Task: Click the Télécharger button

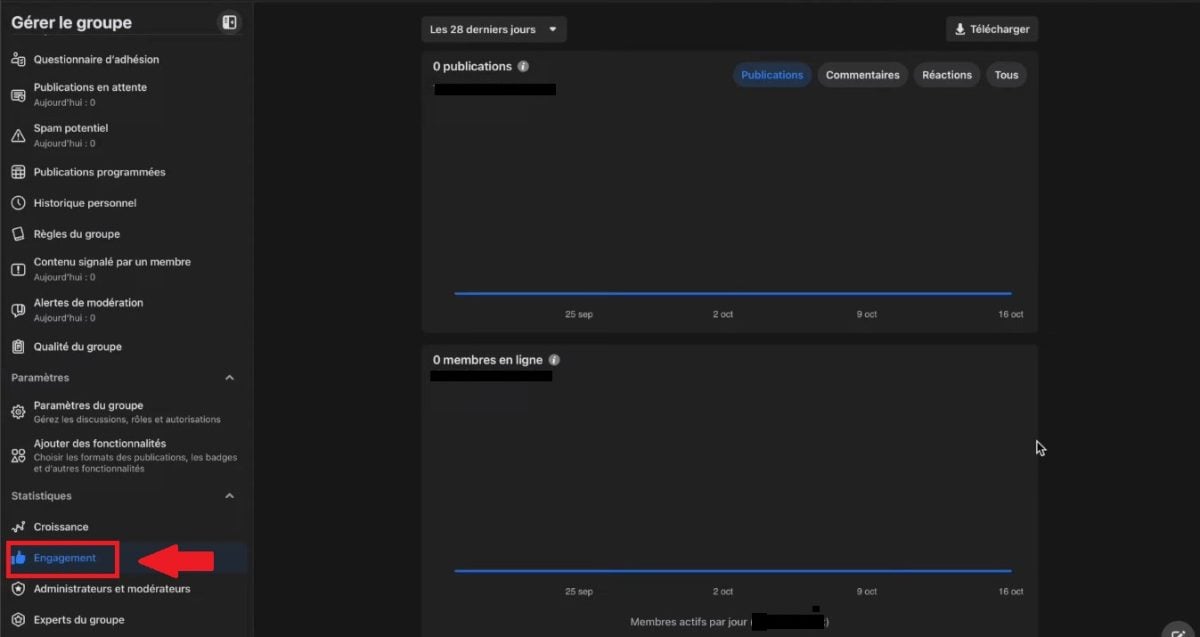Action: [992, 30]
